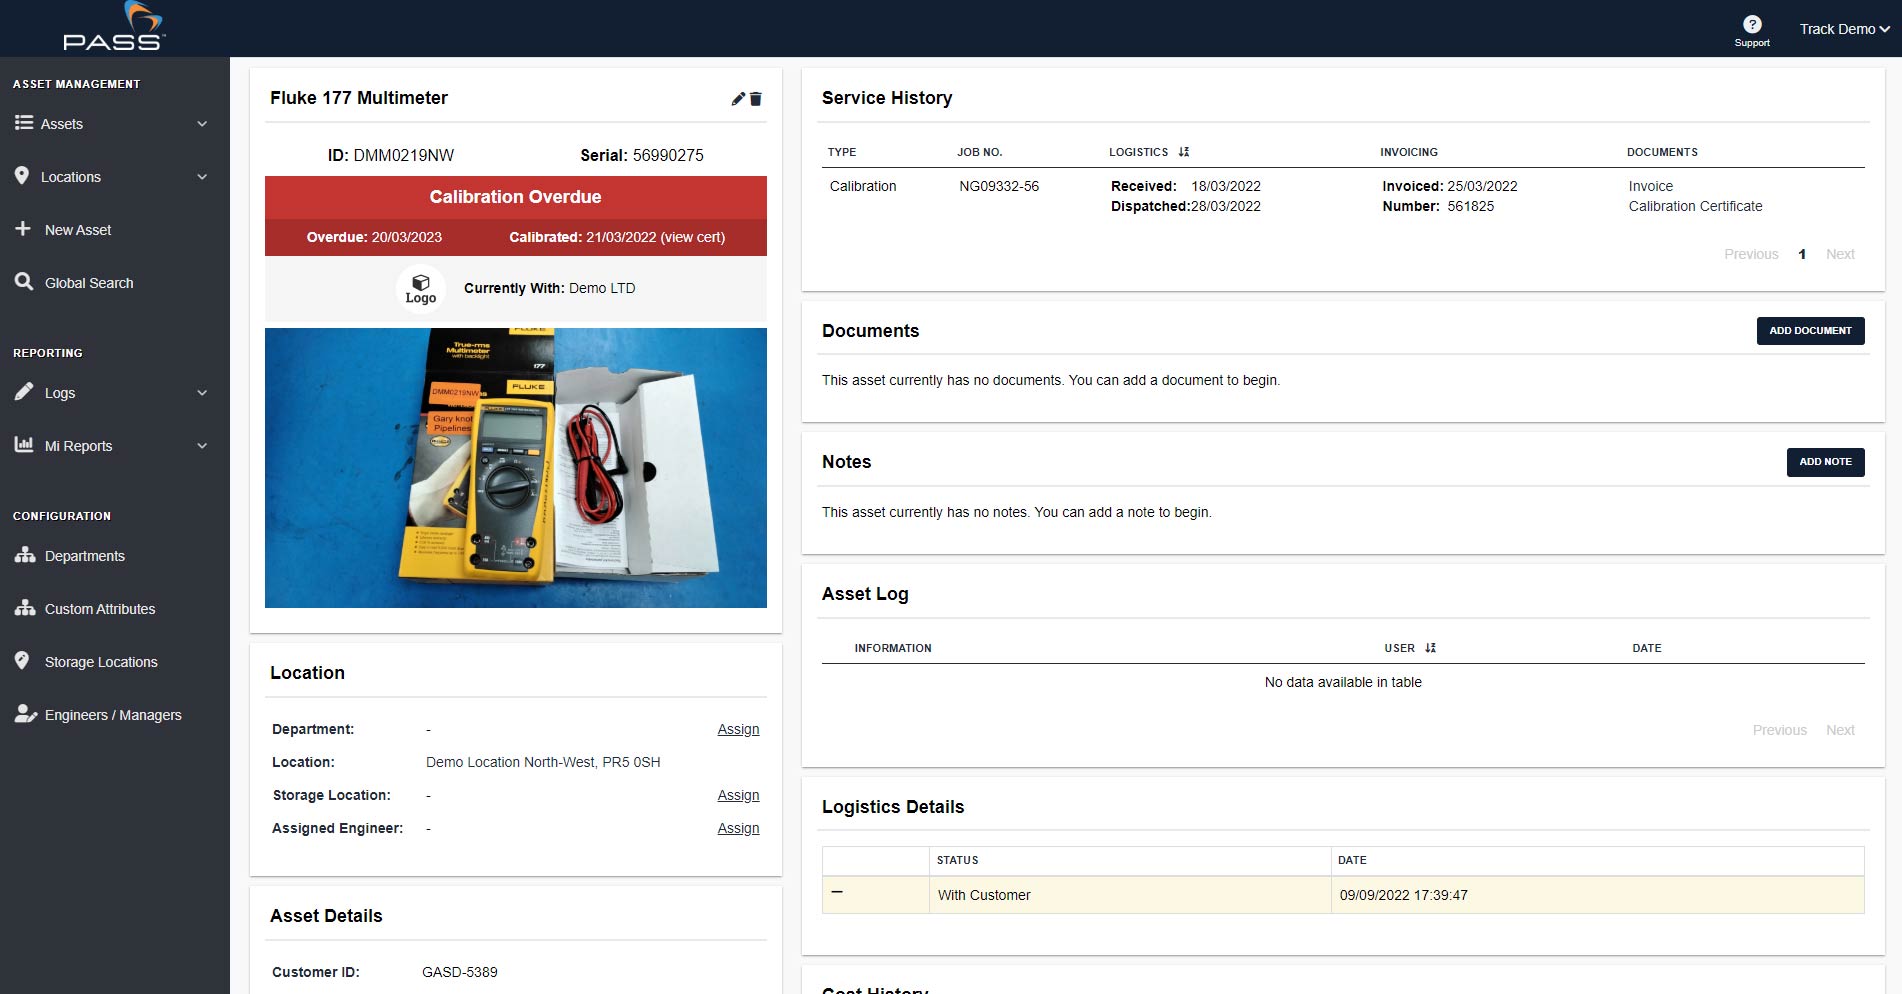Select the asset ID DMM0219NW
Image resolution: width=1902 pixels, height=994 pixels.
[x=404, y=155]
